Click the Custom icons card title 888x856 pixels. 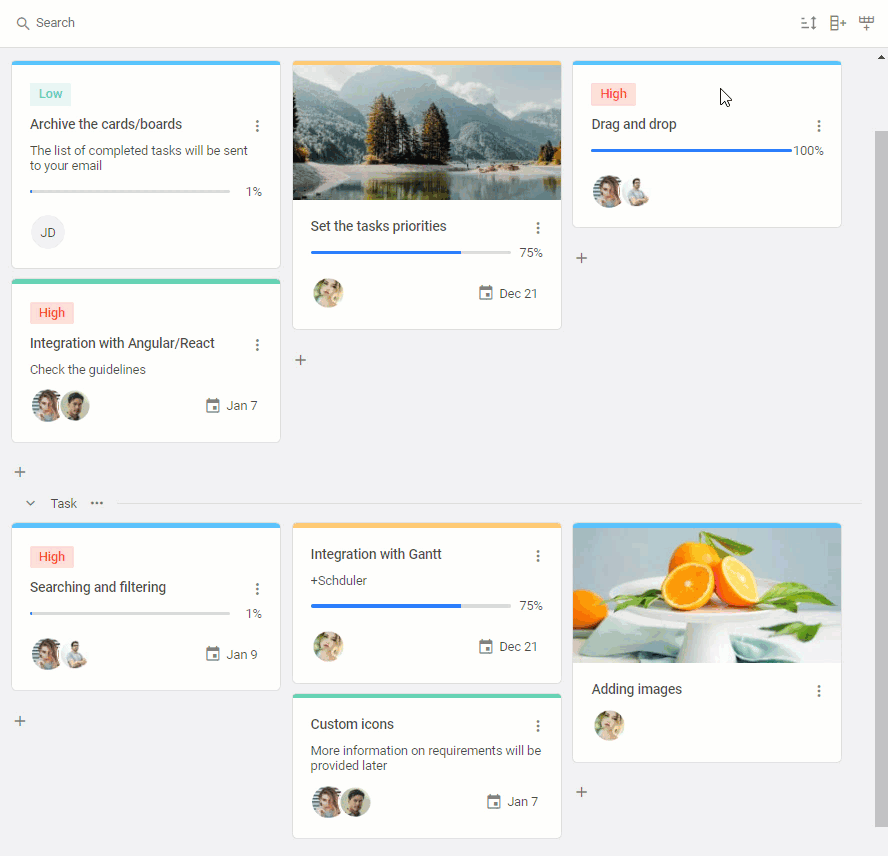(352, 724)
